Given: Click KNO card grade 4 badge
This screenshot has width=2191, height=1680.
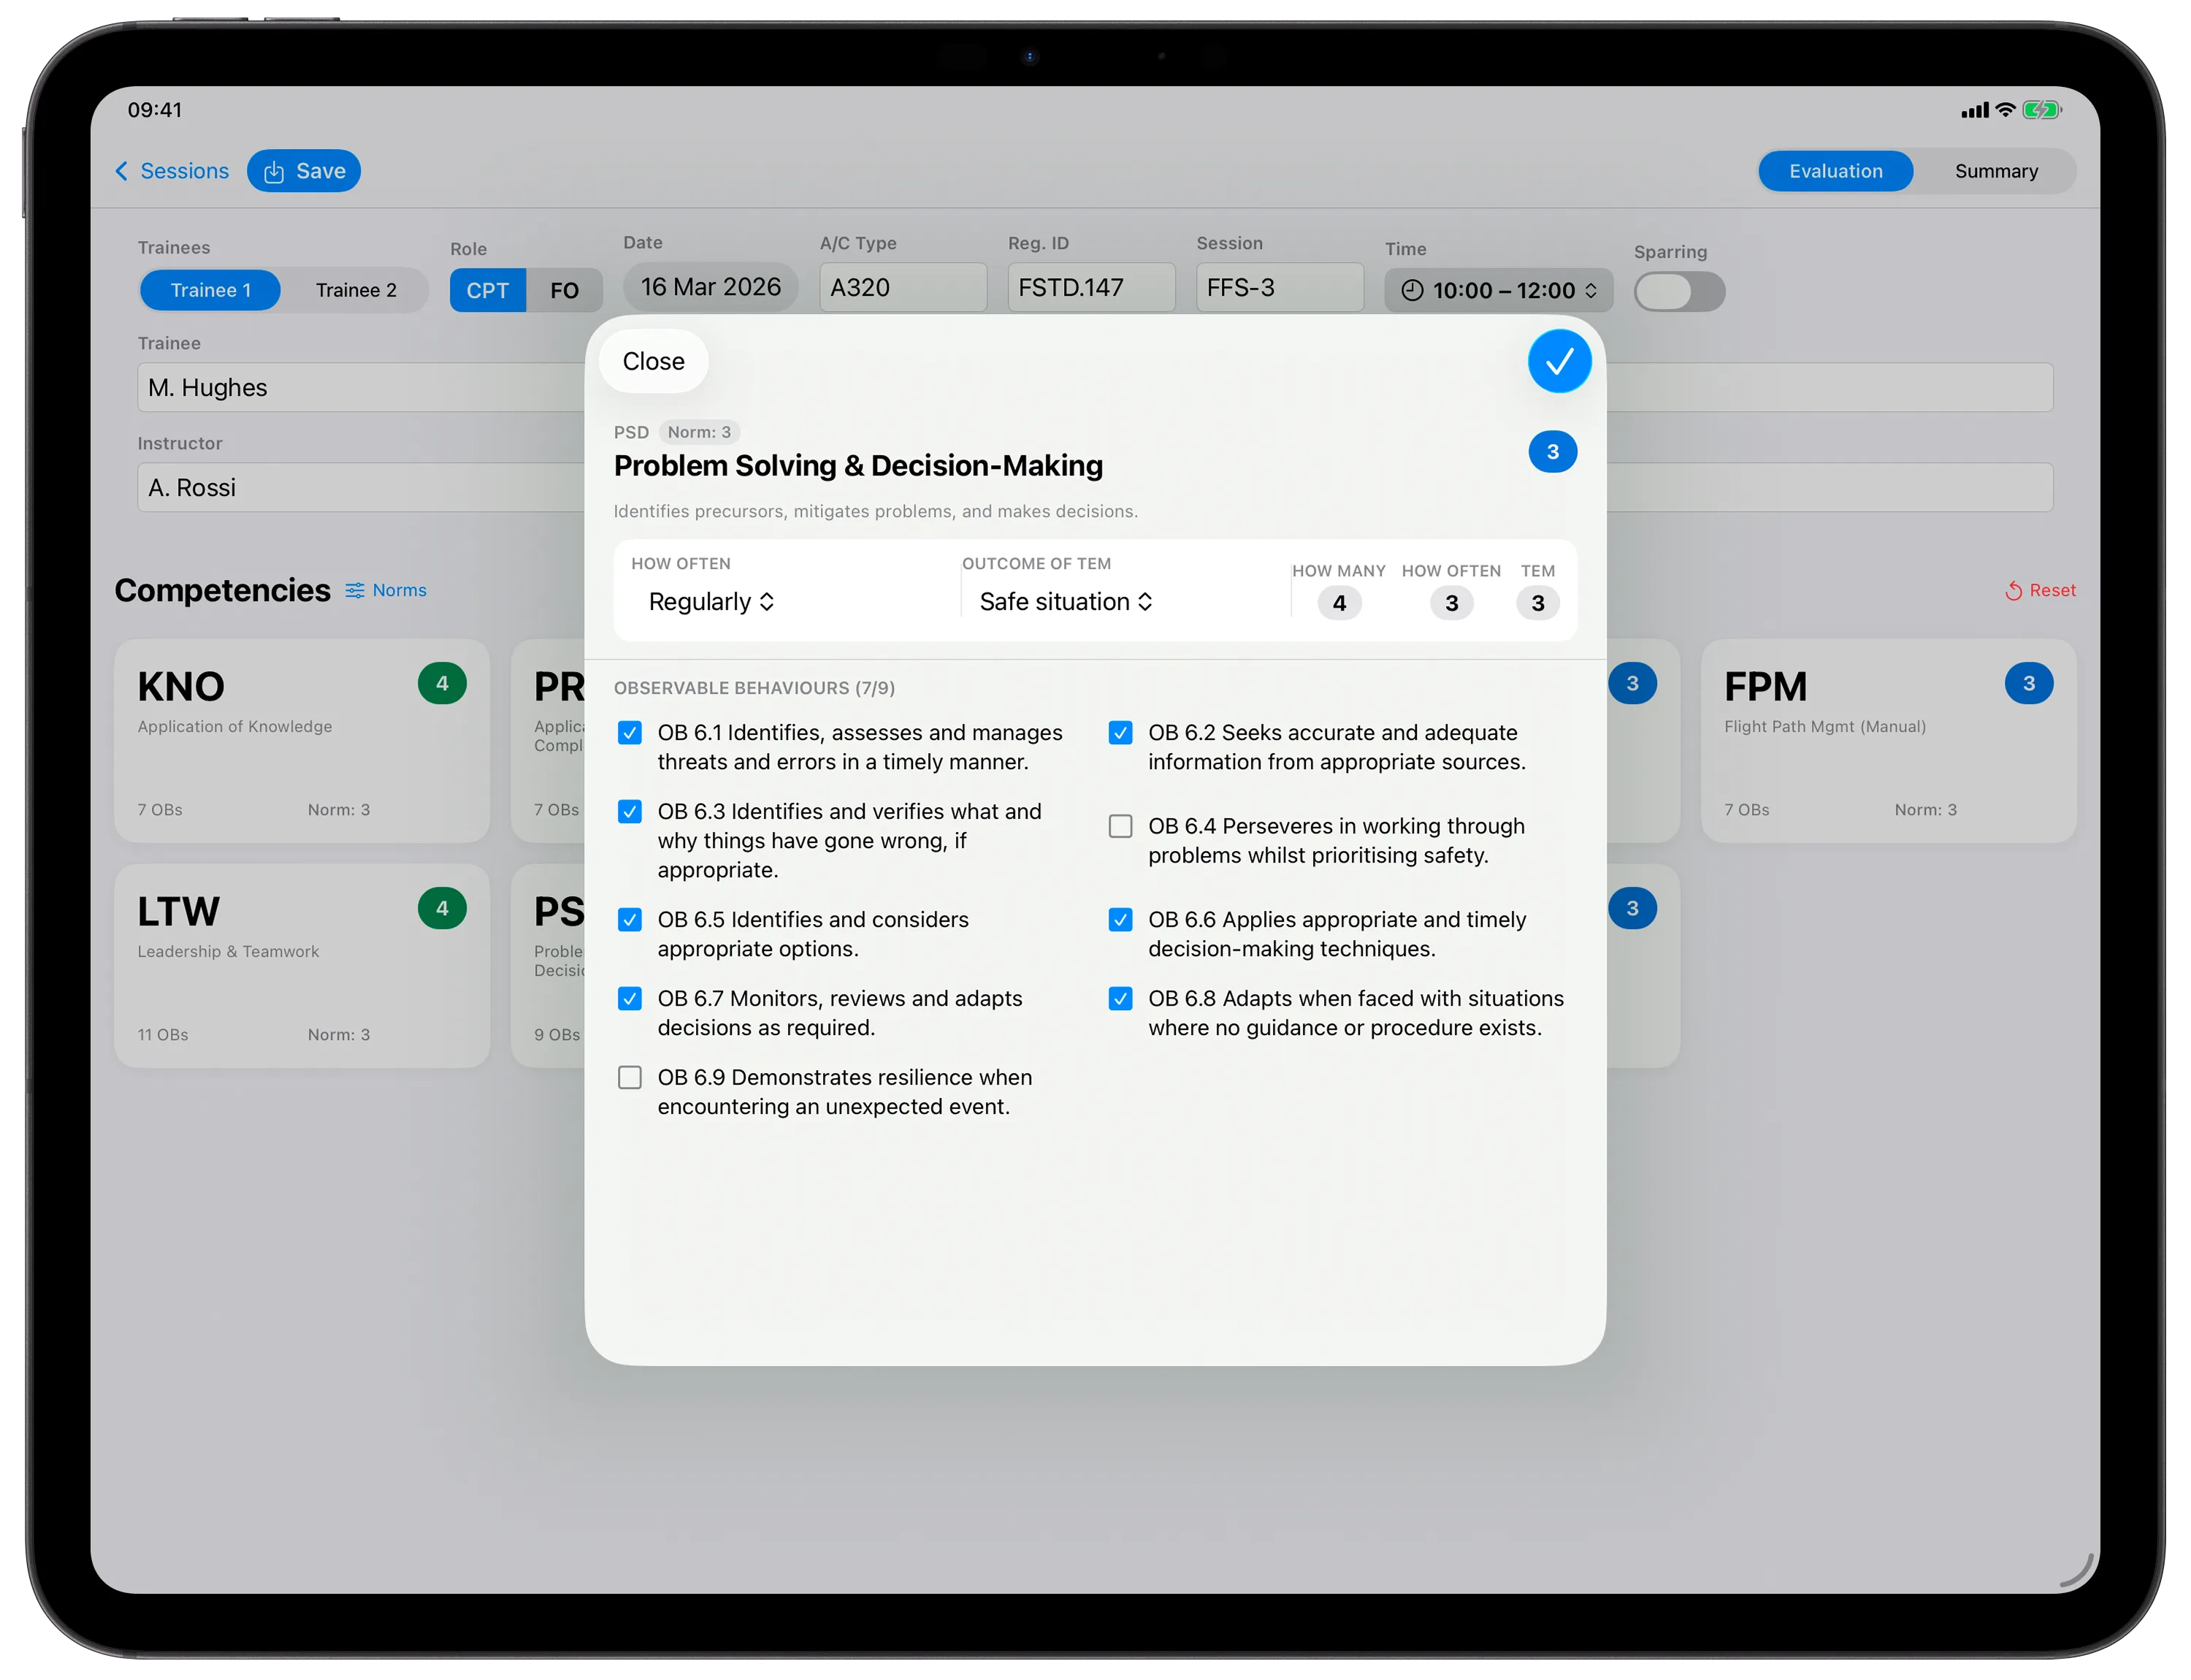Looking at the screenshot, I should point(442,683).
